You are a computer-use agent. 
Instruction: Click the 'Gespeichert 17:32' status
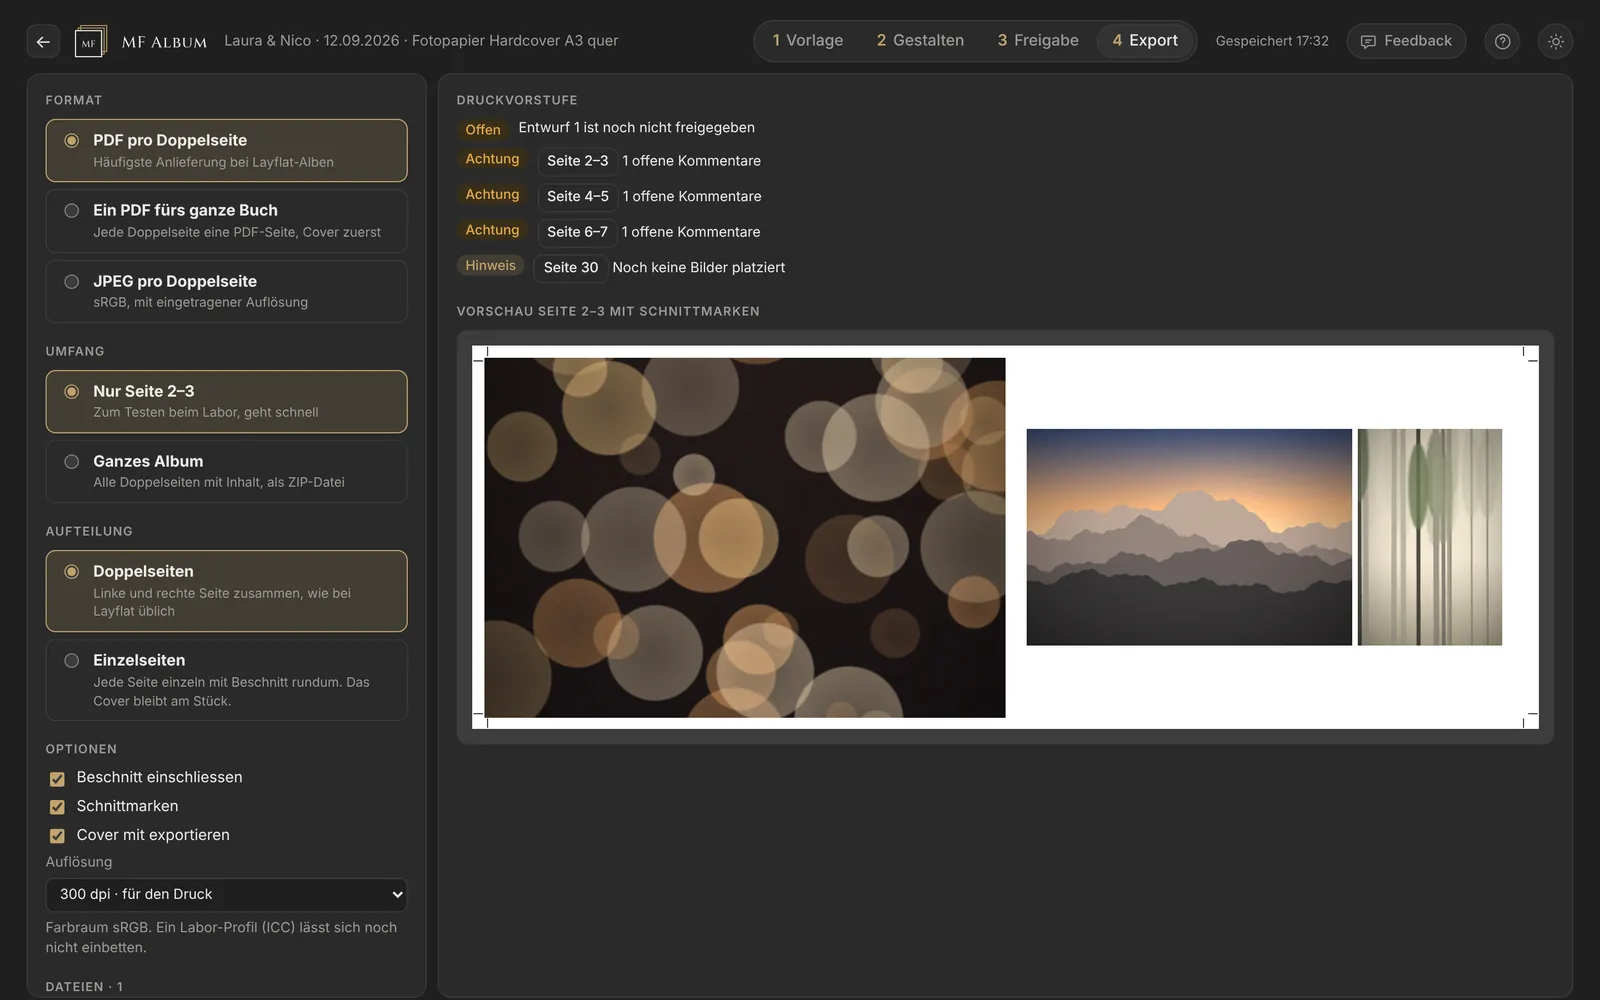(1272, 41)
